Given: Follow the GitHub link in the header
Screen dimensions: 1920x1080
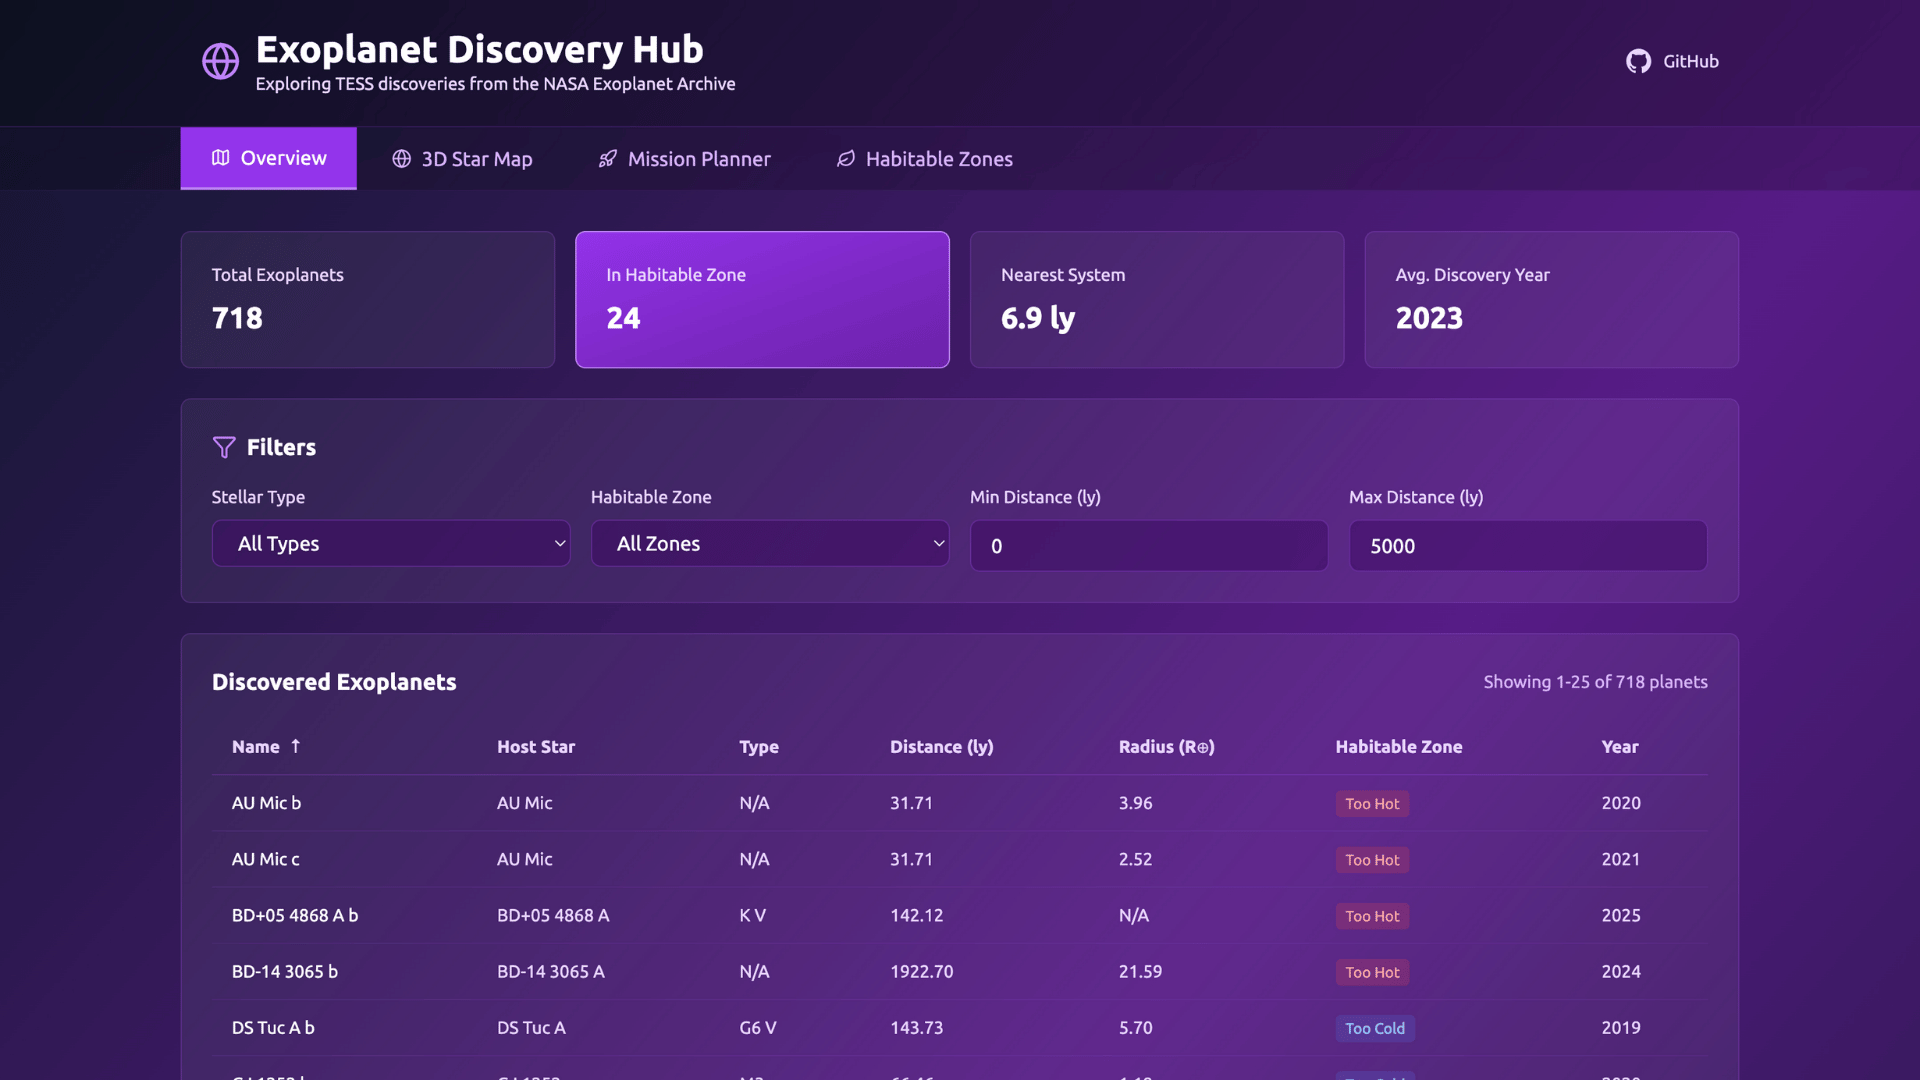Looking at the screenshot, I should [1672, 61].
